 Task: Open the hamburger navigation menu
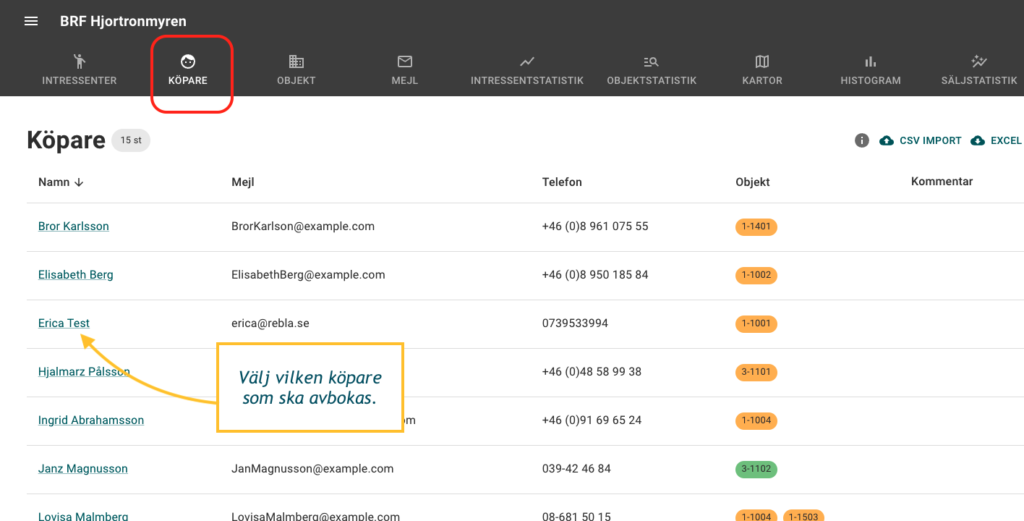31,21
